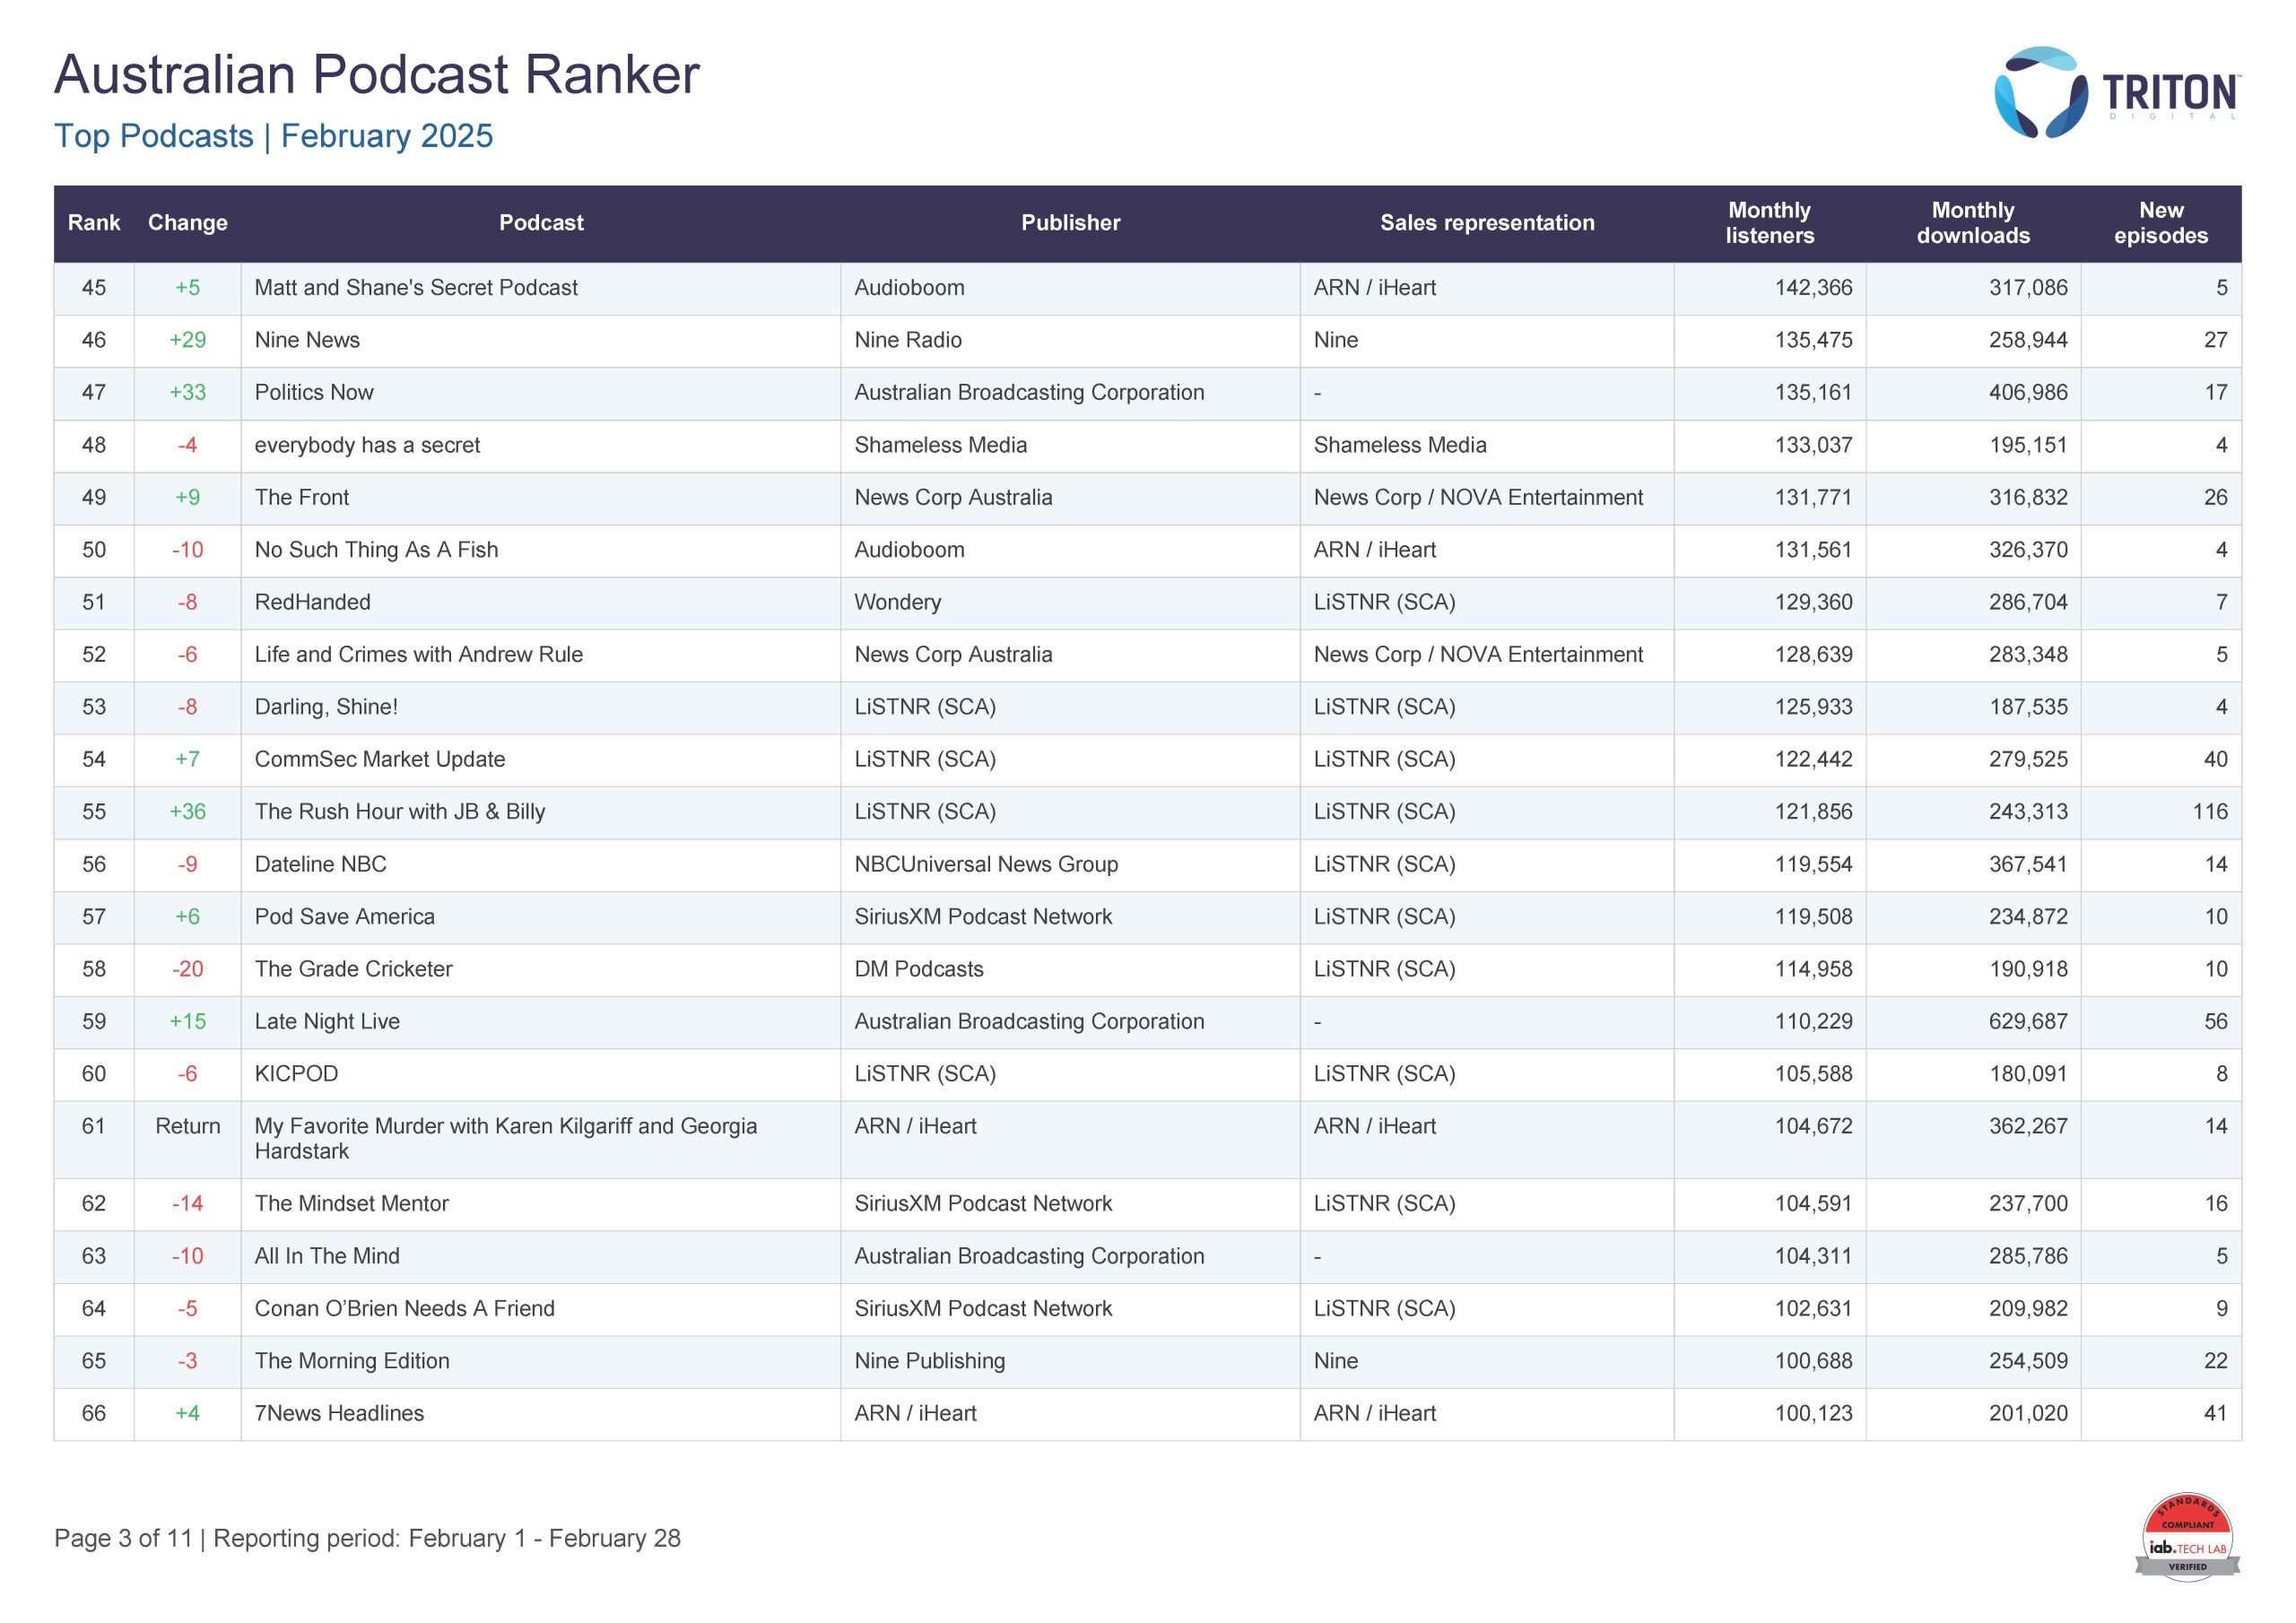Select The Morning Edition podcast name

pyautogui.click(x=352, y=1361)
